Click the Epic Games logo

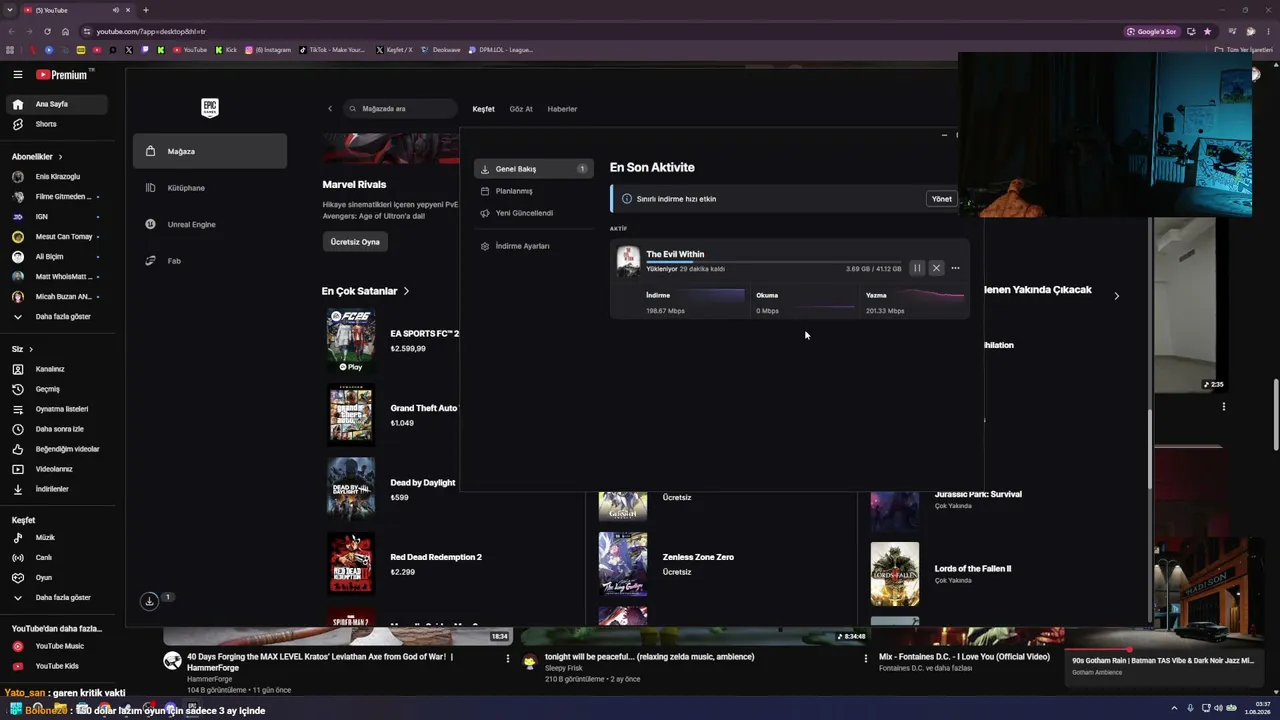coord(209,108)
